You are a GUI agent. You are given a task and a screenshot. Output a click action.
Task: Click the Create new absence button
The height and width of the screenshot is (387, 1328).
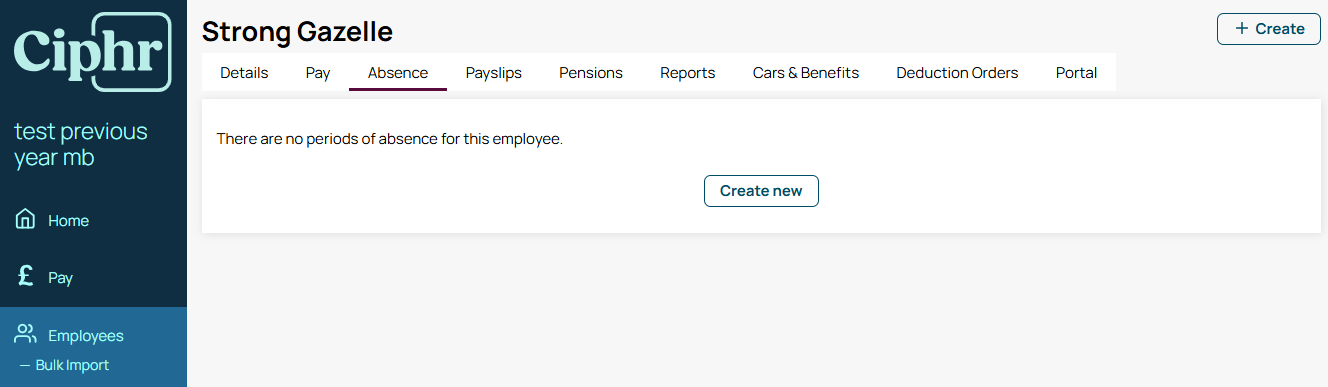pos(761,191)
